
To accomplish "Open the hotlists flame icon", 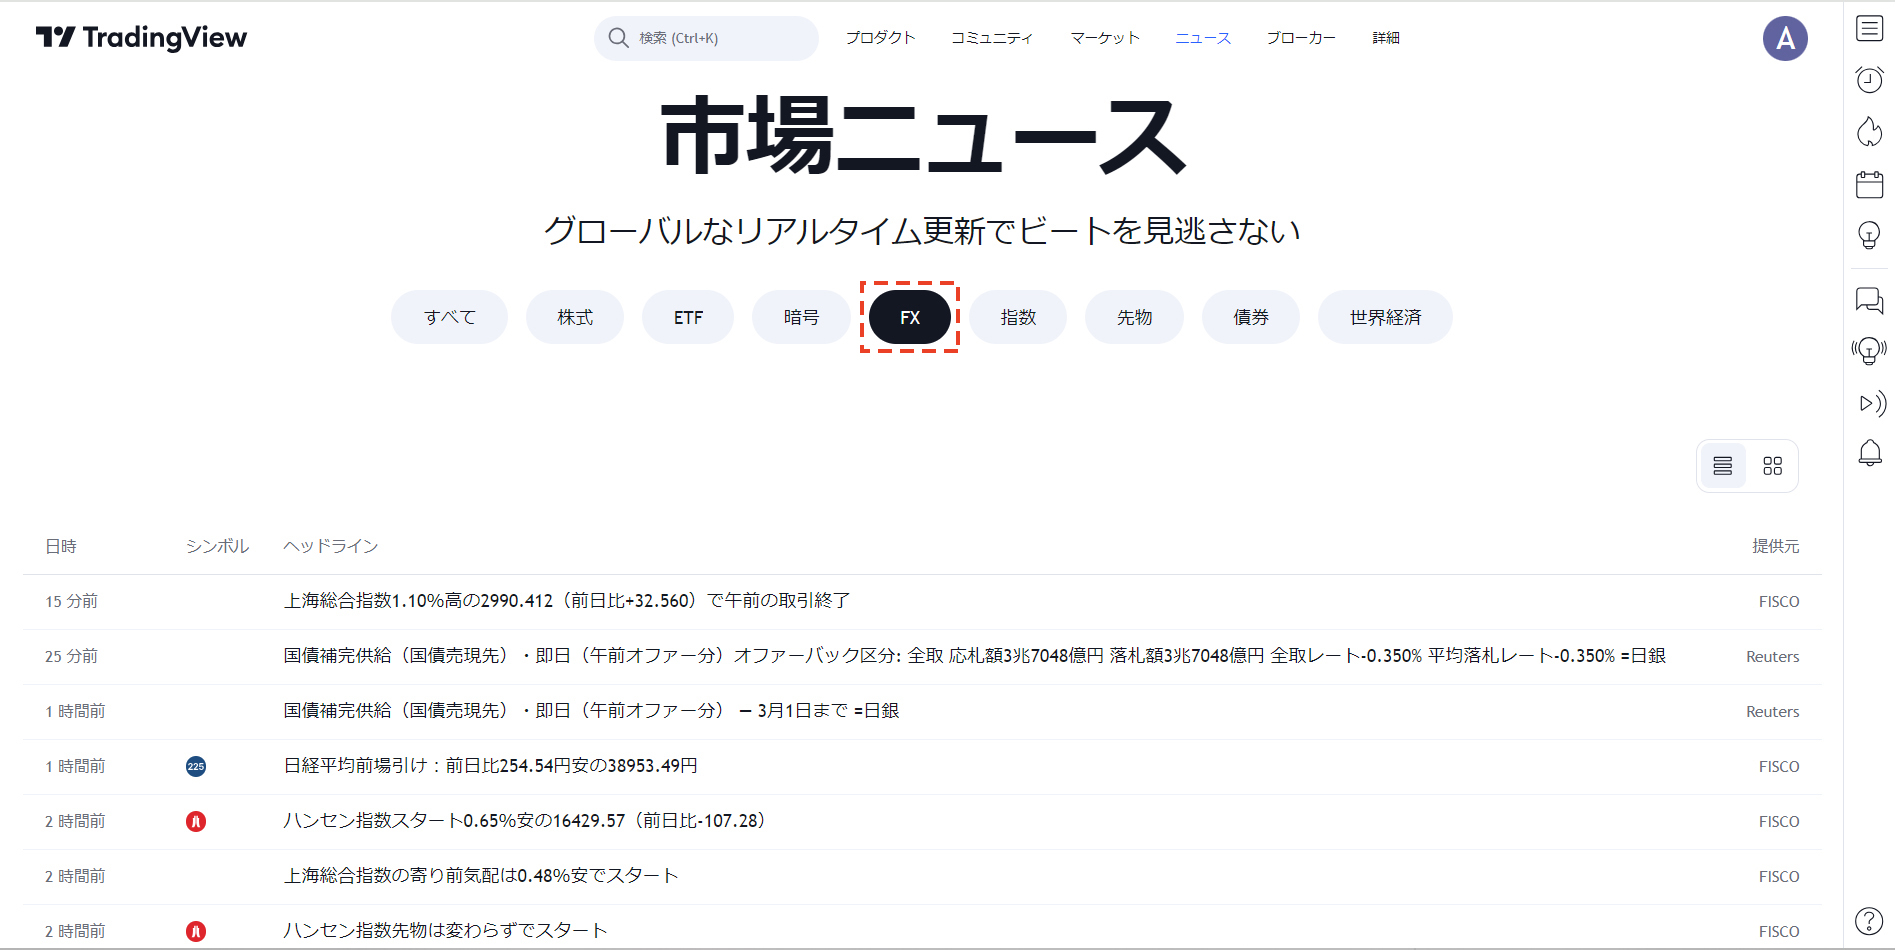I will click(1869, 132).
